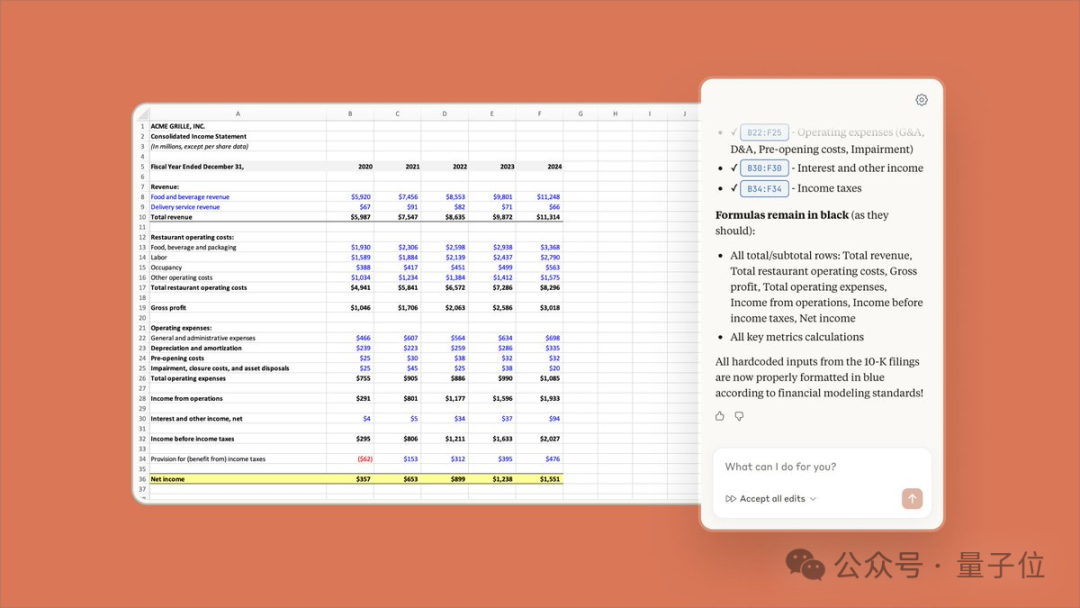
Task: Click the B30:F30 cell range chip
Action: pyautogui.click(x=764, y=168)
